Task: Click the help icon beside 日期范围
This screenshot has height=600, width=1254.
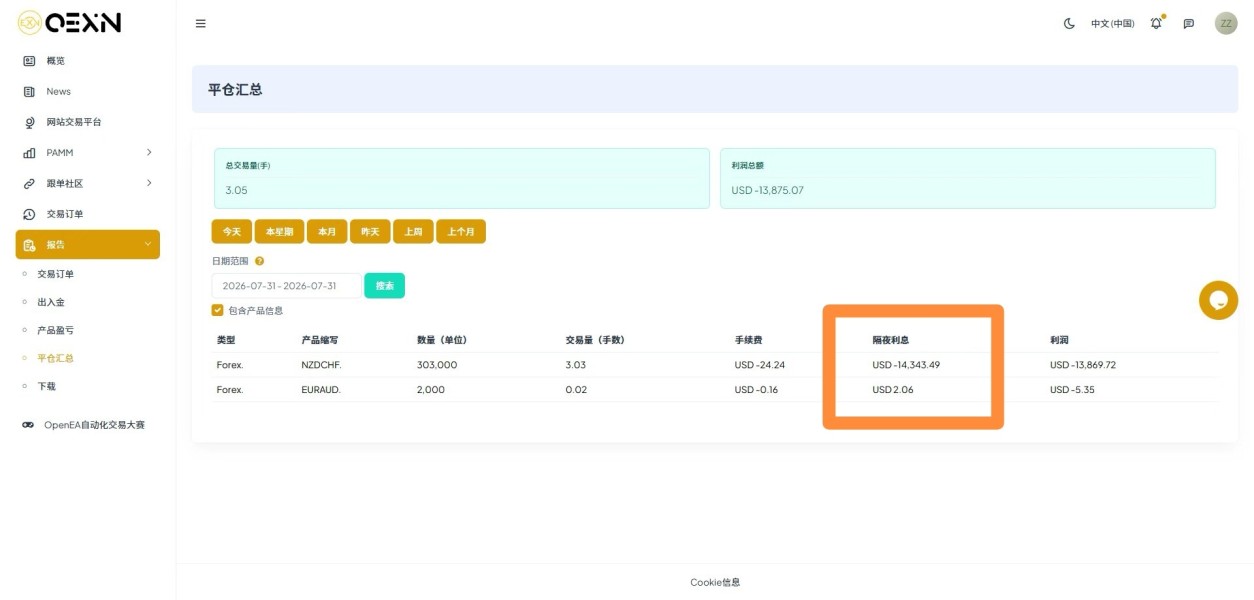Action: pos(259,261)
